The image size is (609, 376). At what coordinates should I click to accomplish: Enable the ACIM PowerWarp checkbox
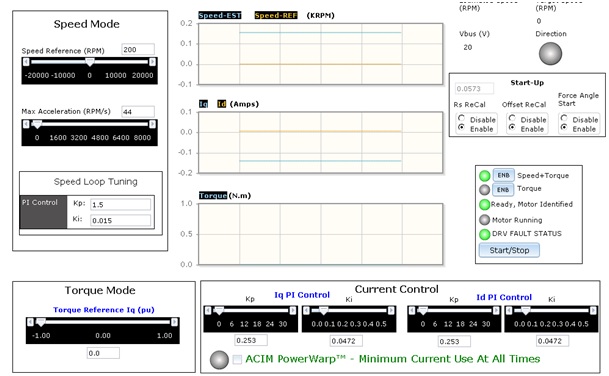[x=237, y=359]
